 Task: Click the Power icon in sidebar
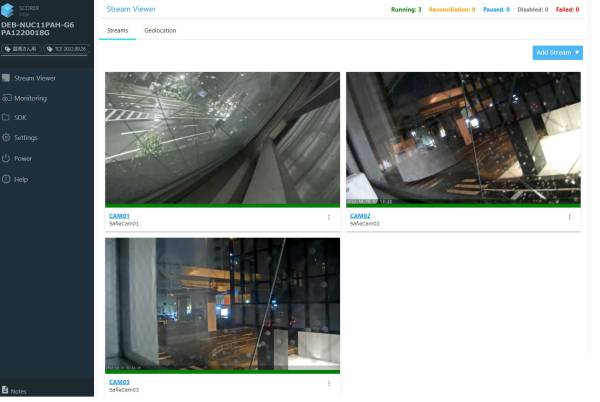coord(7,158)
